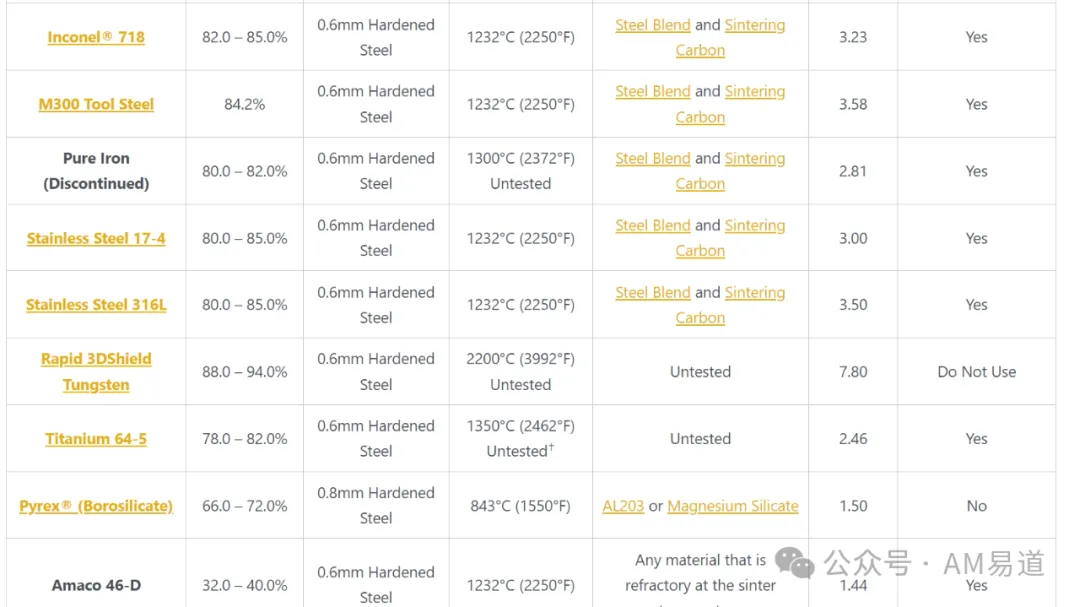Click the WeChat logo watermark icon
1080x607 pixels.
click(x=795, y=563)
